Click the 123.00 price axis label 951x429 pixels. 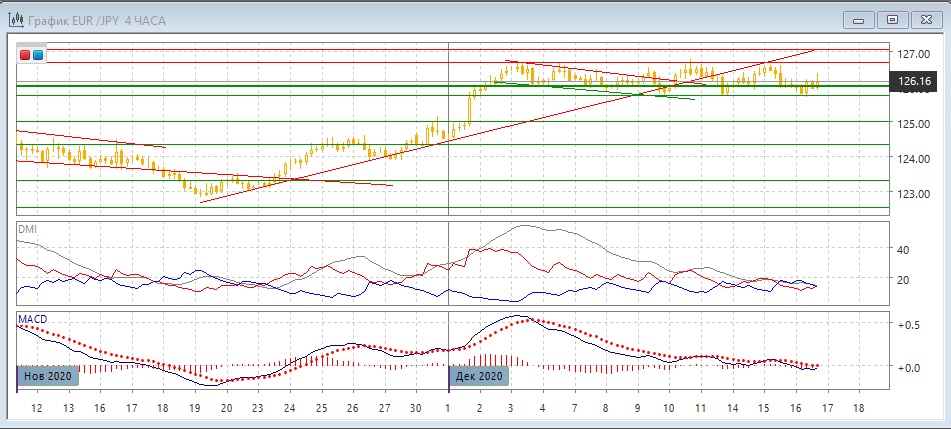pos(914,194)
